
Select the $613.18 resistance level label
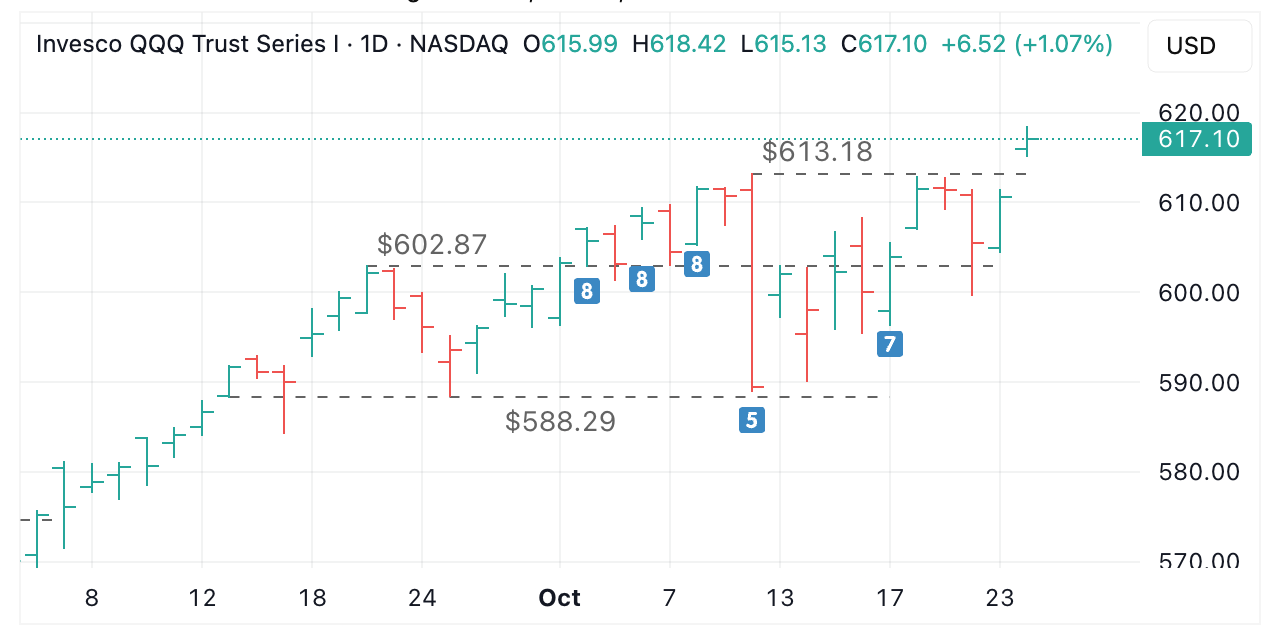[x=817, y=152]
